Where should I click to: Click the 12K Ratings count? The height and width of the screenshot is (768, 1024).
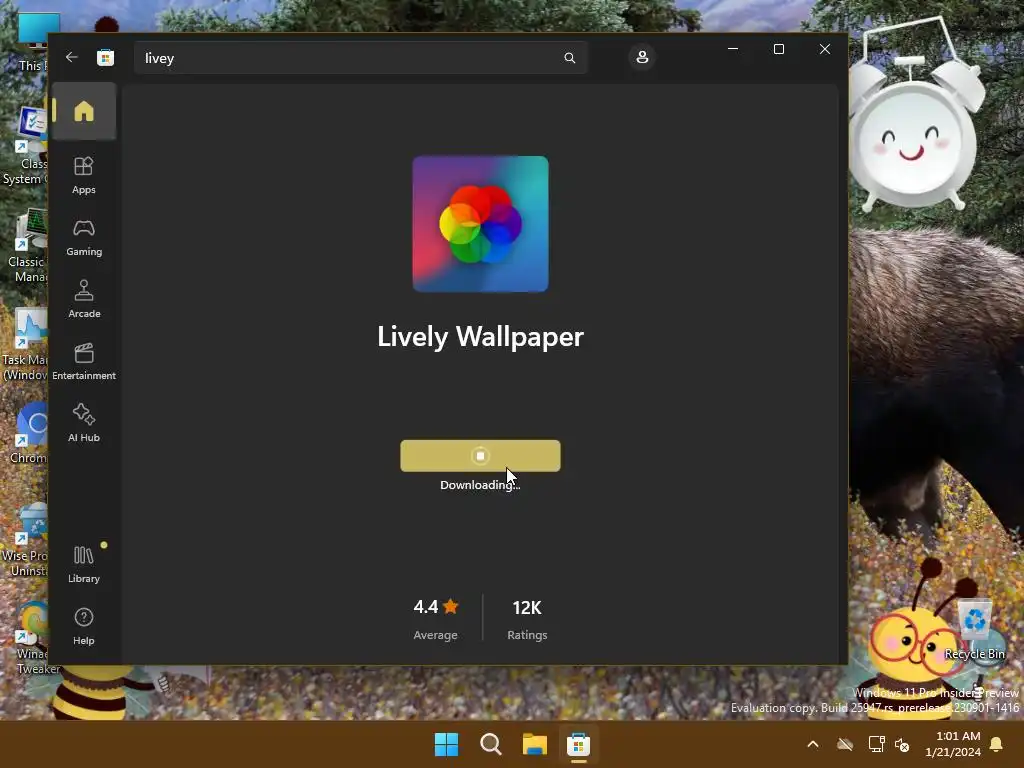[527, 618]
